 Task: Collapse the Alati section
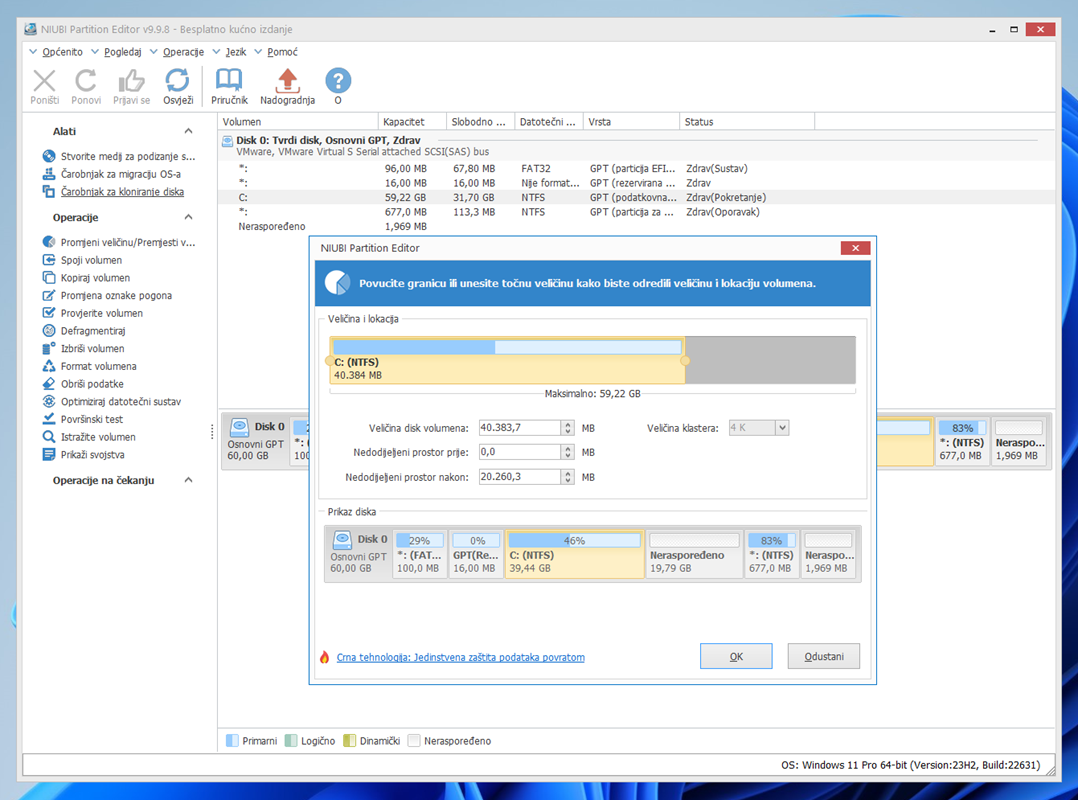point(188,132)
